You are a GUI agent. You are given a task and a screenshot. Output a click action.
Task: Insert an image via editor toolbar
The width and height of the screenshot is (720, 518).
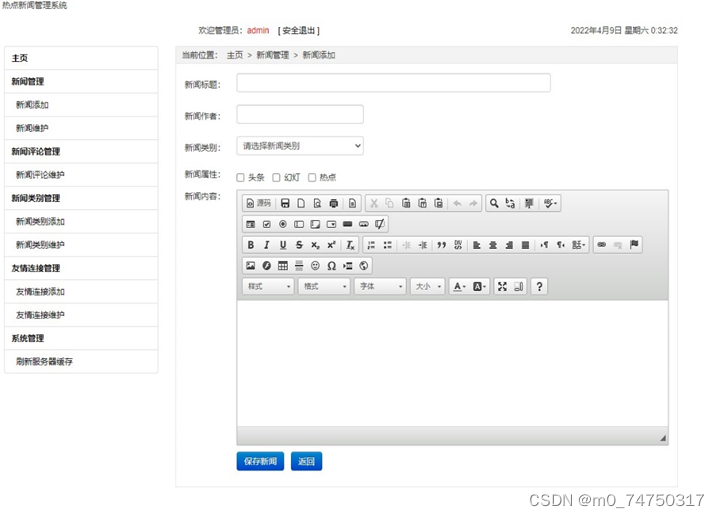[251, 266]
